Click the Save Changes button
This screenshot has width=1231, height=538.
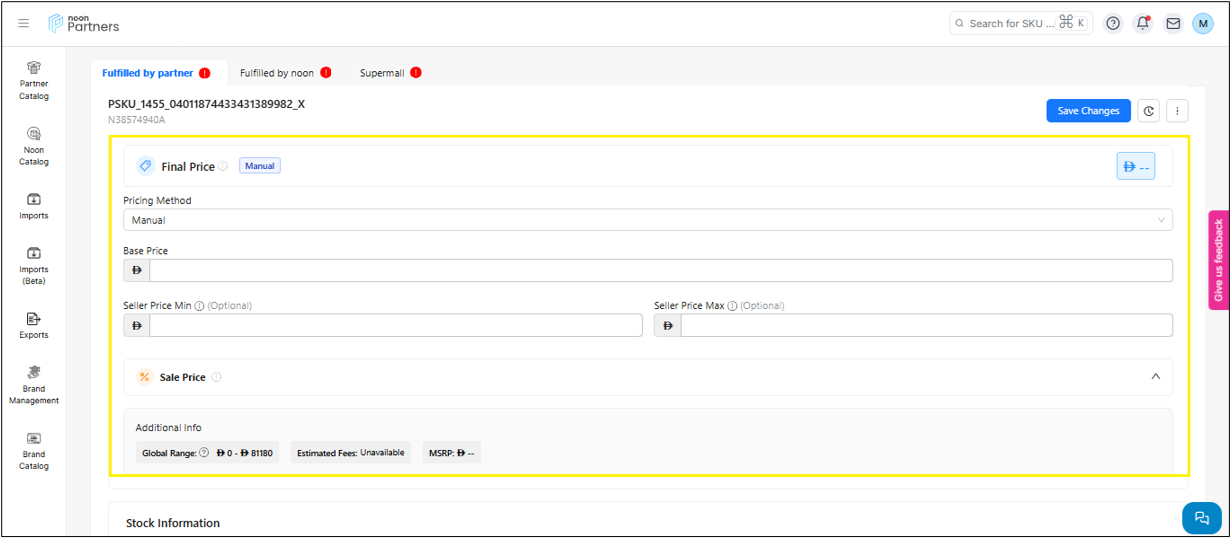coord(1088,111)
